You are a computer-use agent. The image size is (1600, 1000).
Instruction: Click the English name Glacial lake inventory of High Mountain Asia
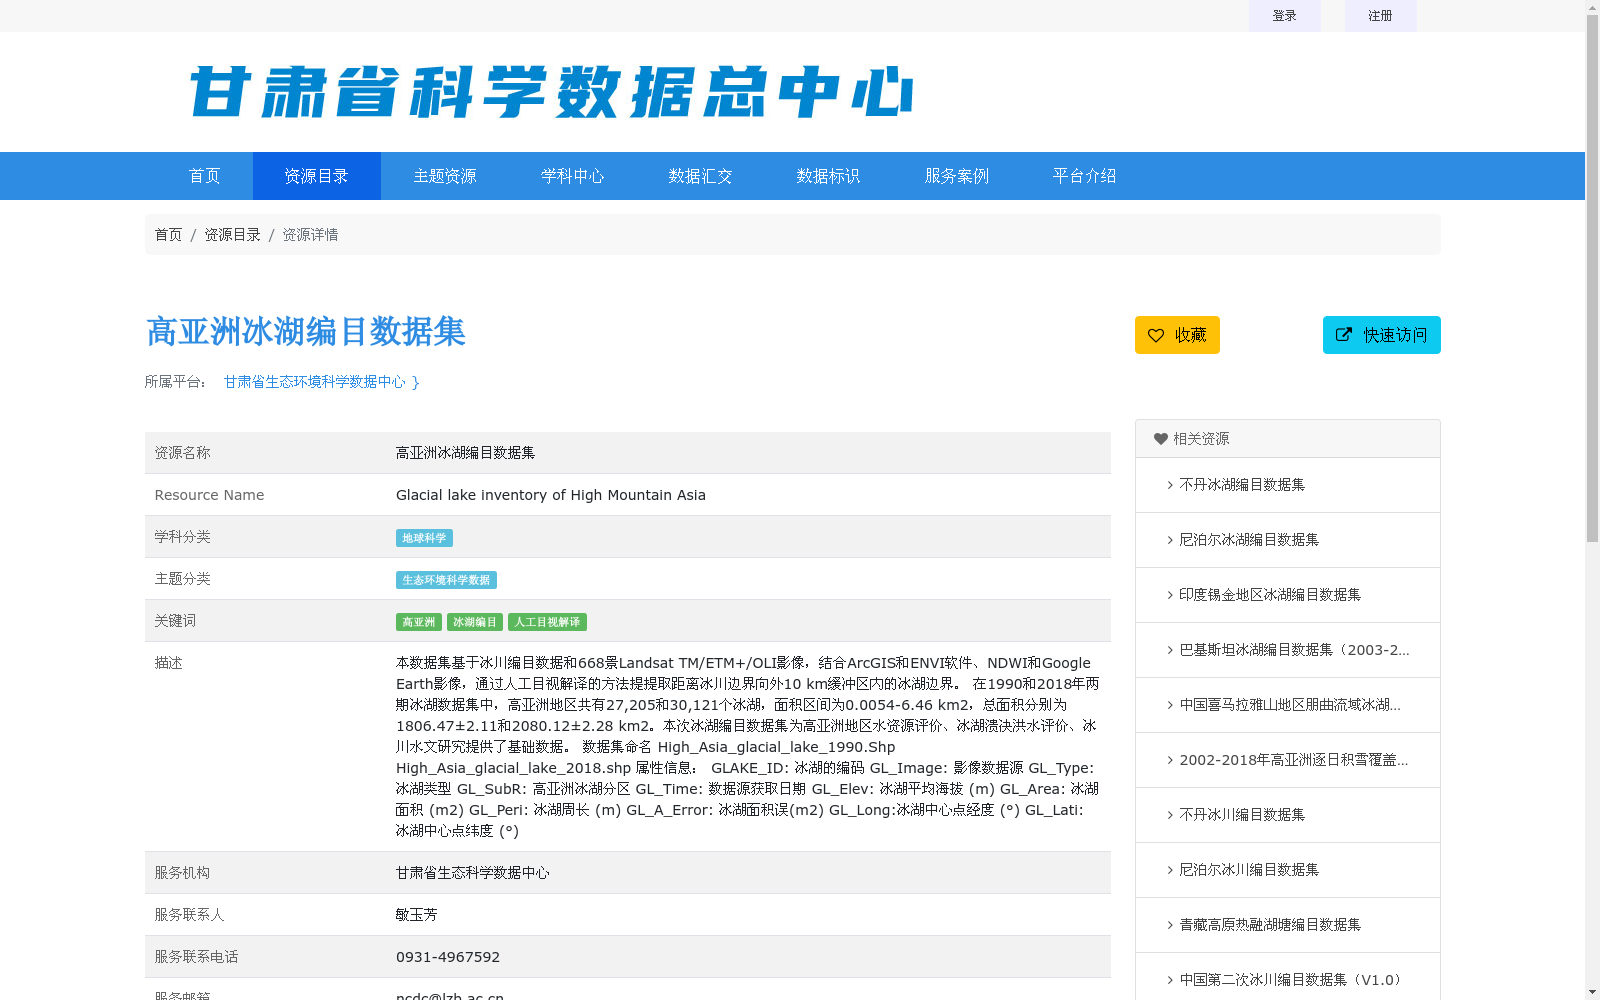click(551, 495)
